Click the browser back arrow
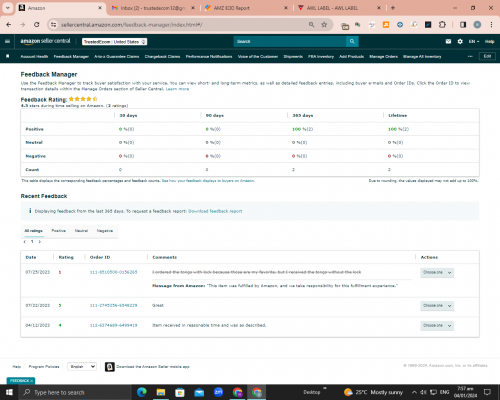The width and height of the screenshot is (500, 400). click(9, 25)
